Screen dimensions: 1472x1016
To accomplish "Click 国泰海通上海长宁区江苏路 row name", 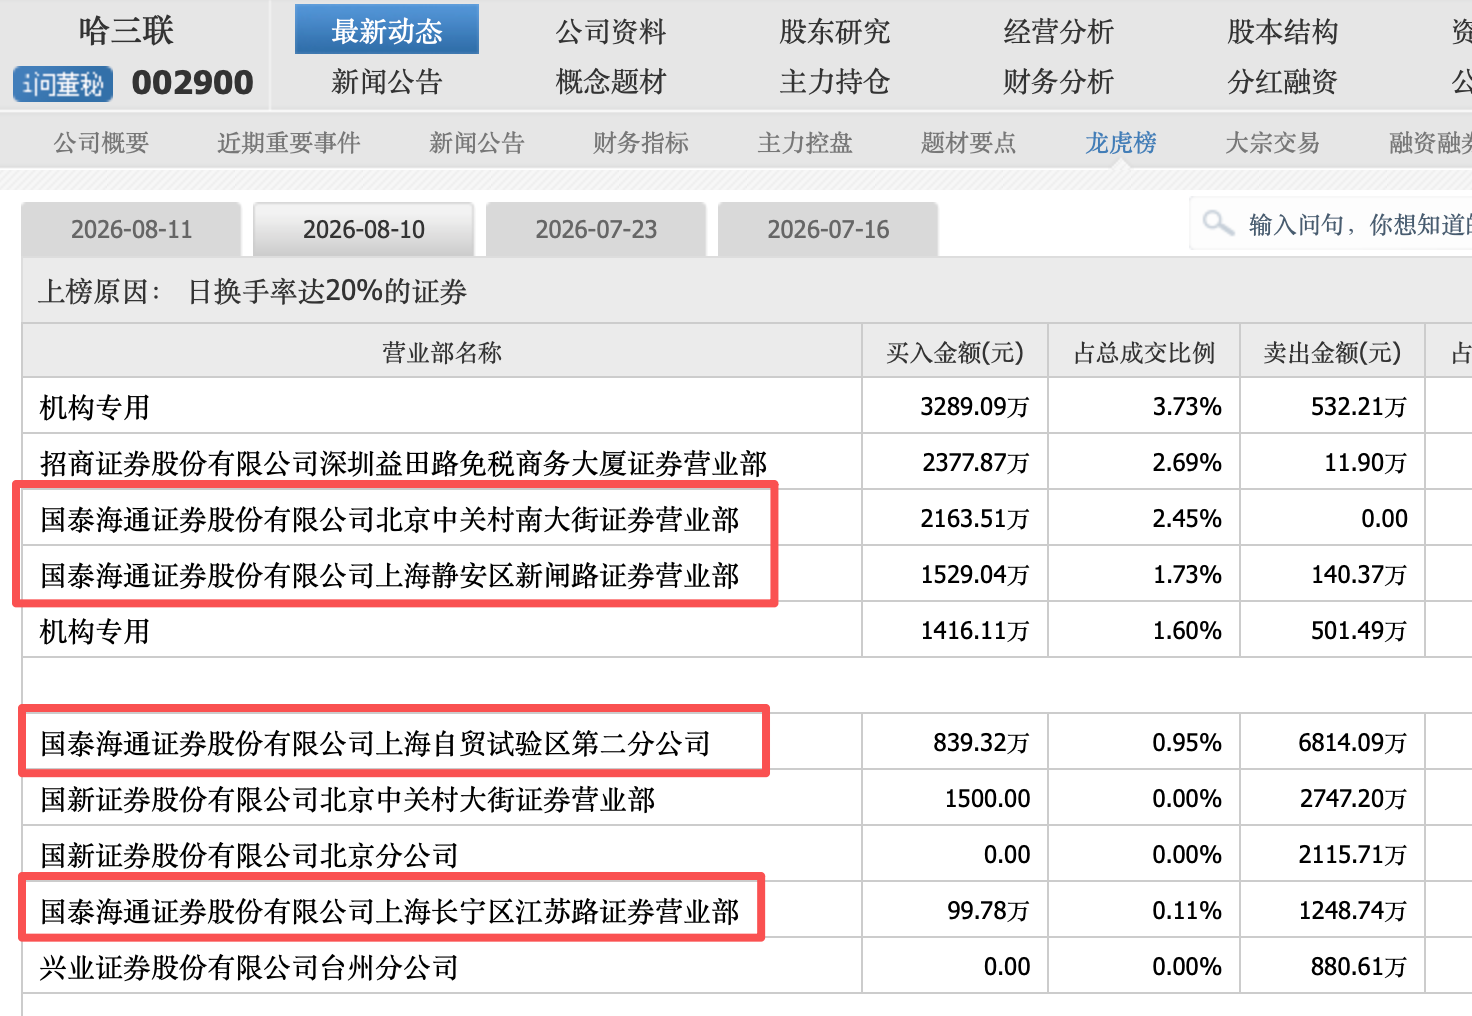I will [x=389, y=911].
